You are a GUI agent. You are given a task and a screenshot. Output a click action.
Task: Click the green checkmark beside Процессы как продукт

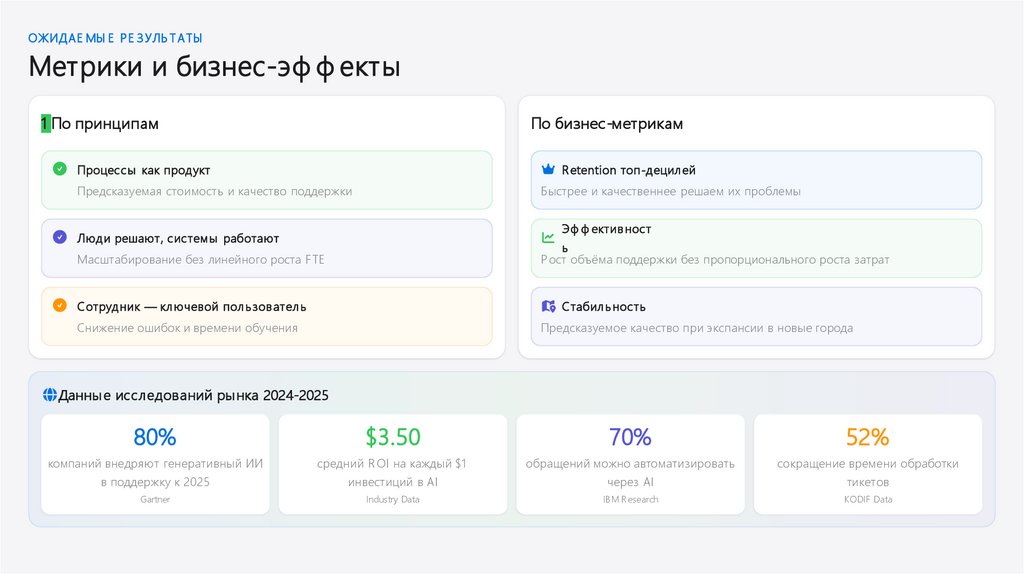pyautogui.click(x=60, y=169)
